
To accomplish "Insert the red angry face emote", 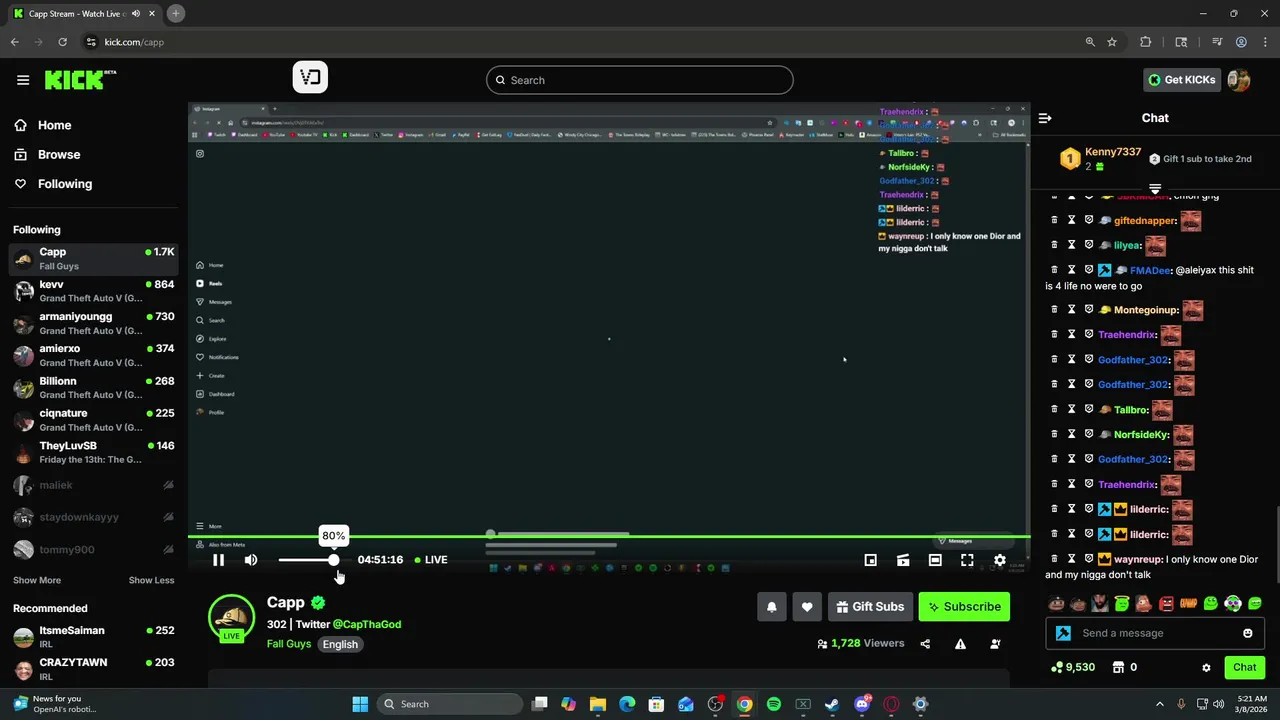I will point(1166,603).
